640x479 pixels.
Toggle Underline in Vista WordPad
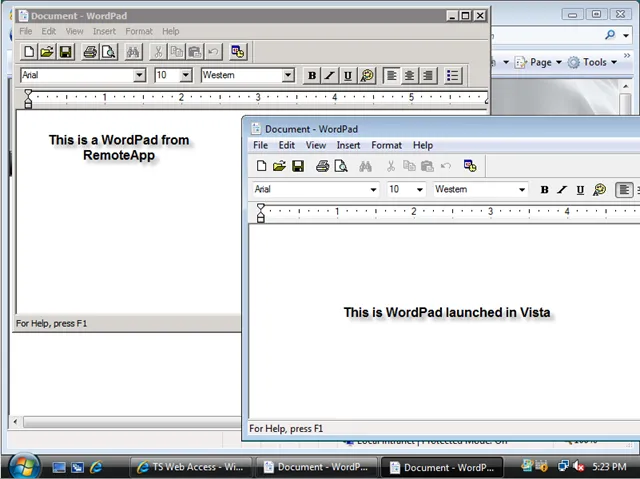tap(580, 190)
